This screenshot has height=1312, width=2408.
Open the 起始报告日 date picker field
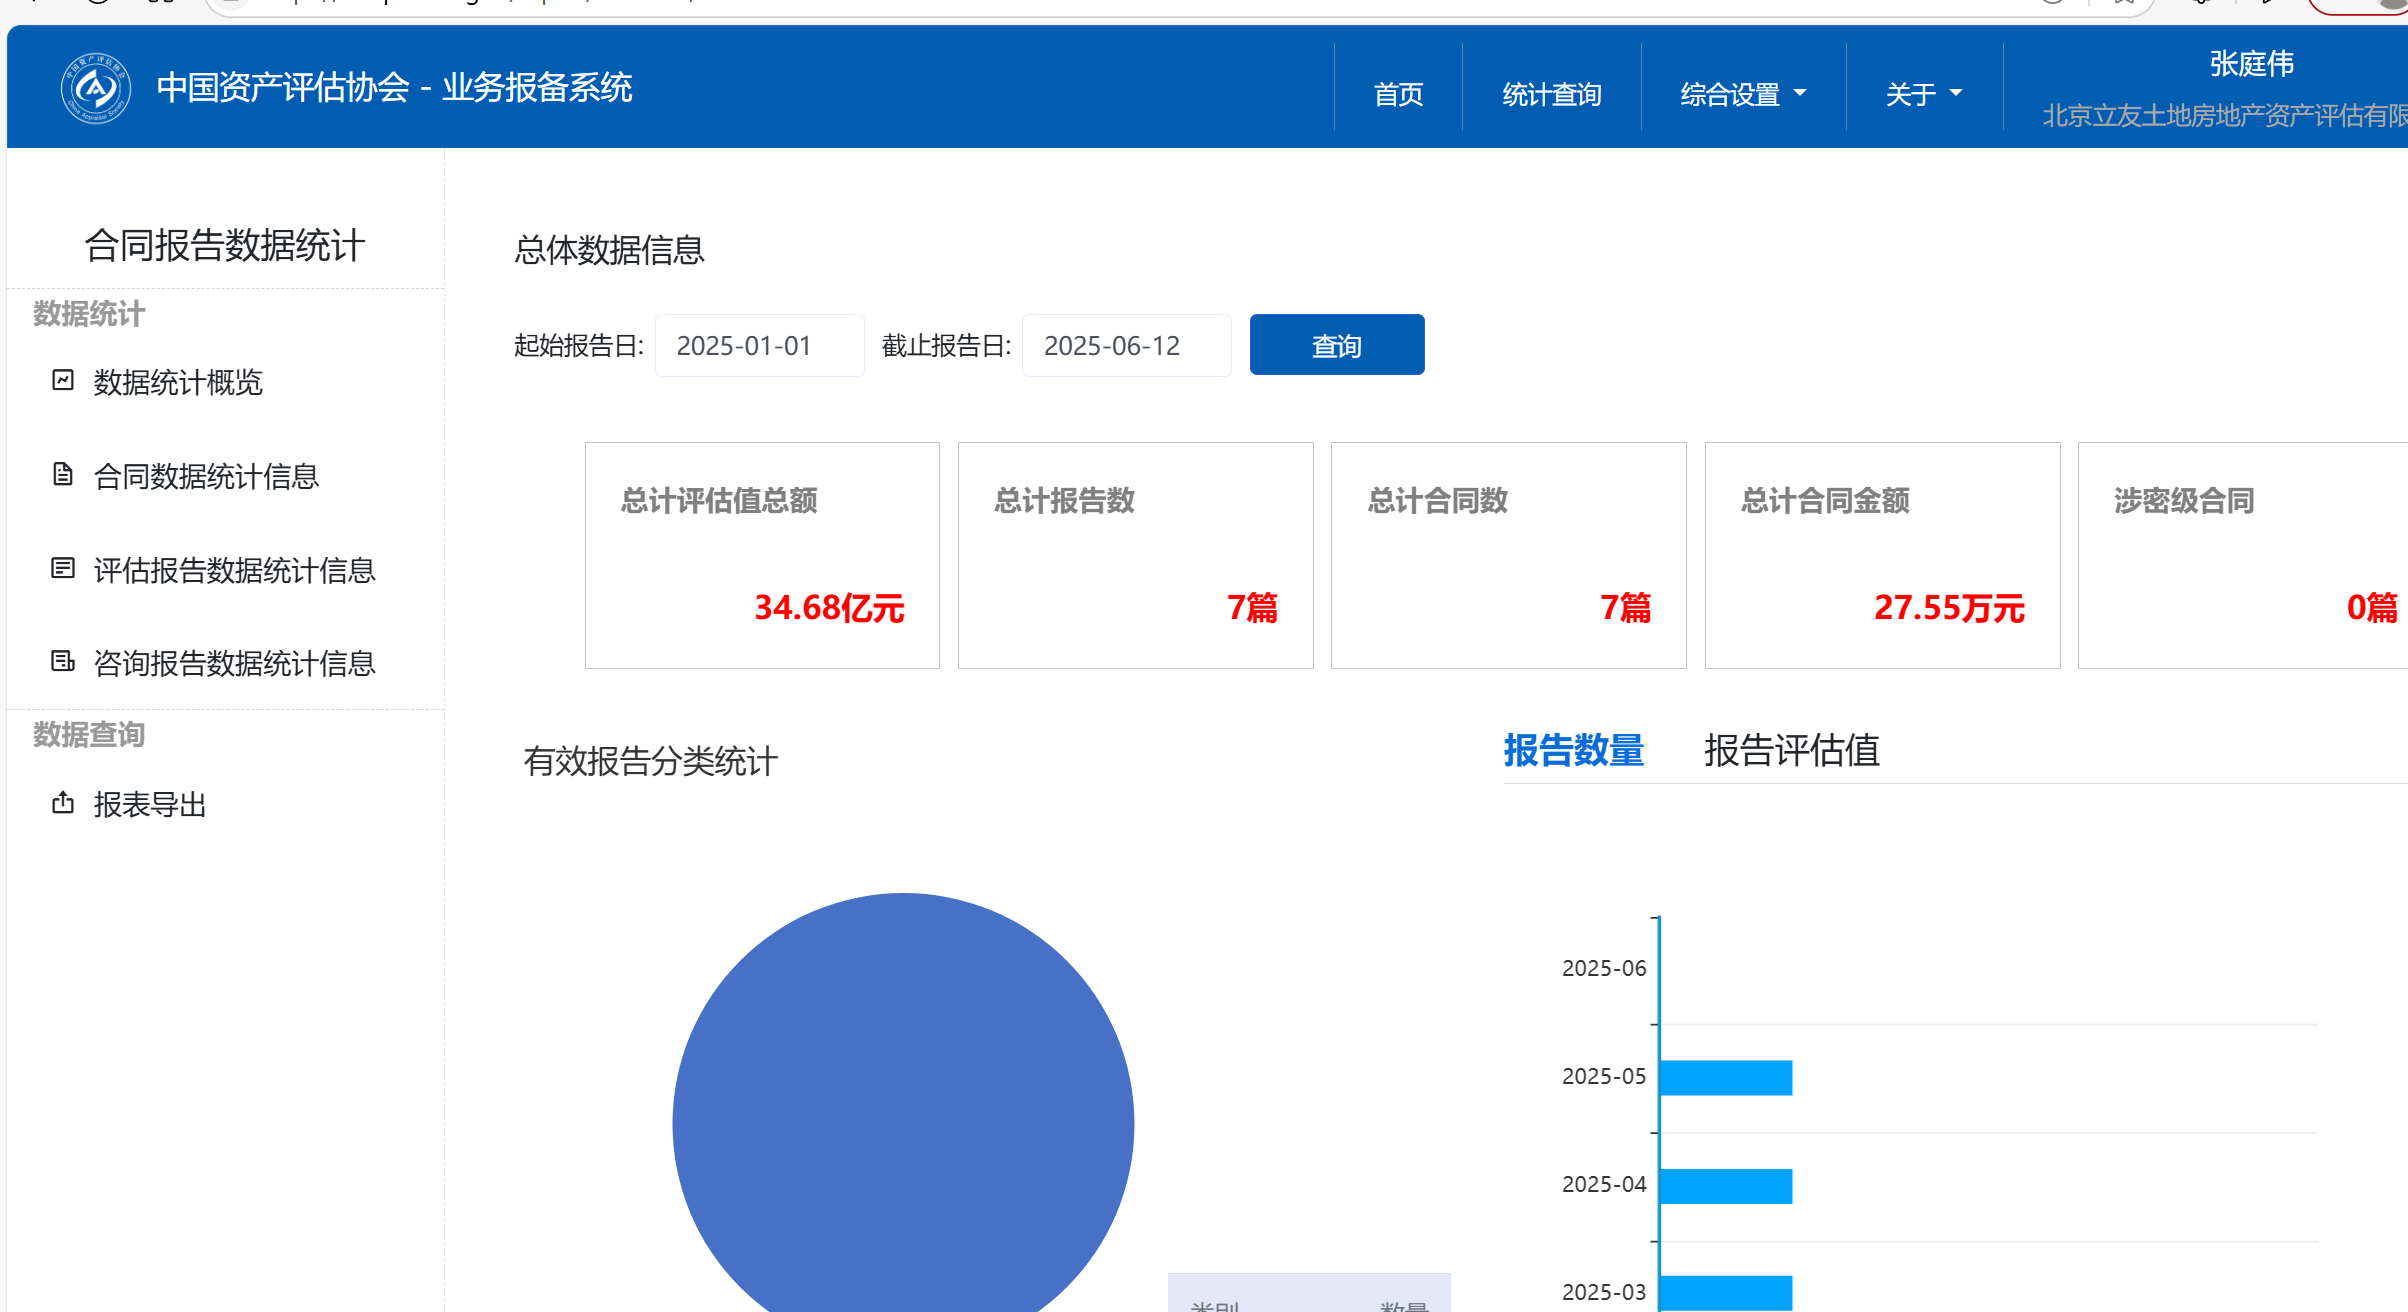pos(759,346)
